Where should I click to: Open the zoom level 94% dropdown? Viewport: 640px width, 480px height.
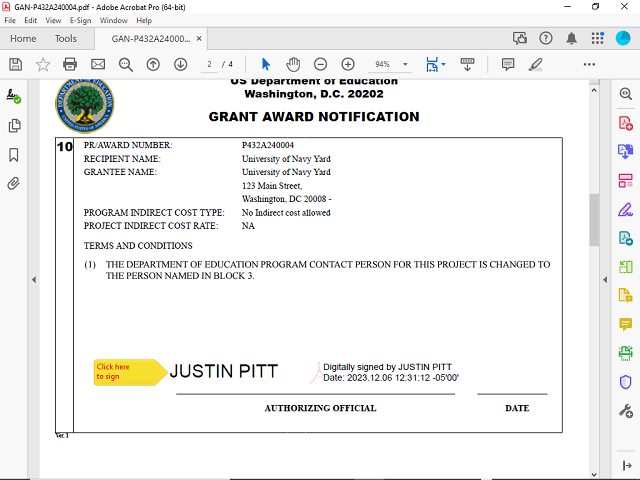point(388,64)
